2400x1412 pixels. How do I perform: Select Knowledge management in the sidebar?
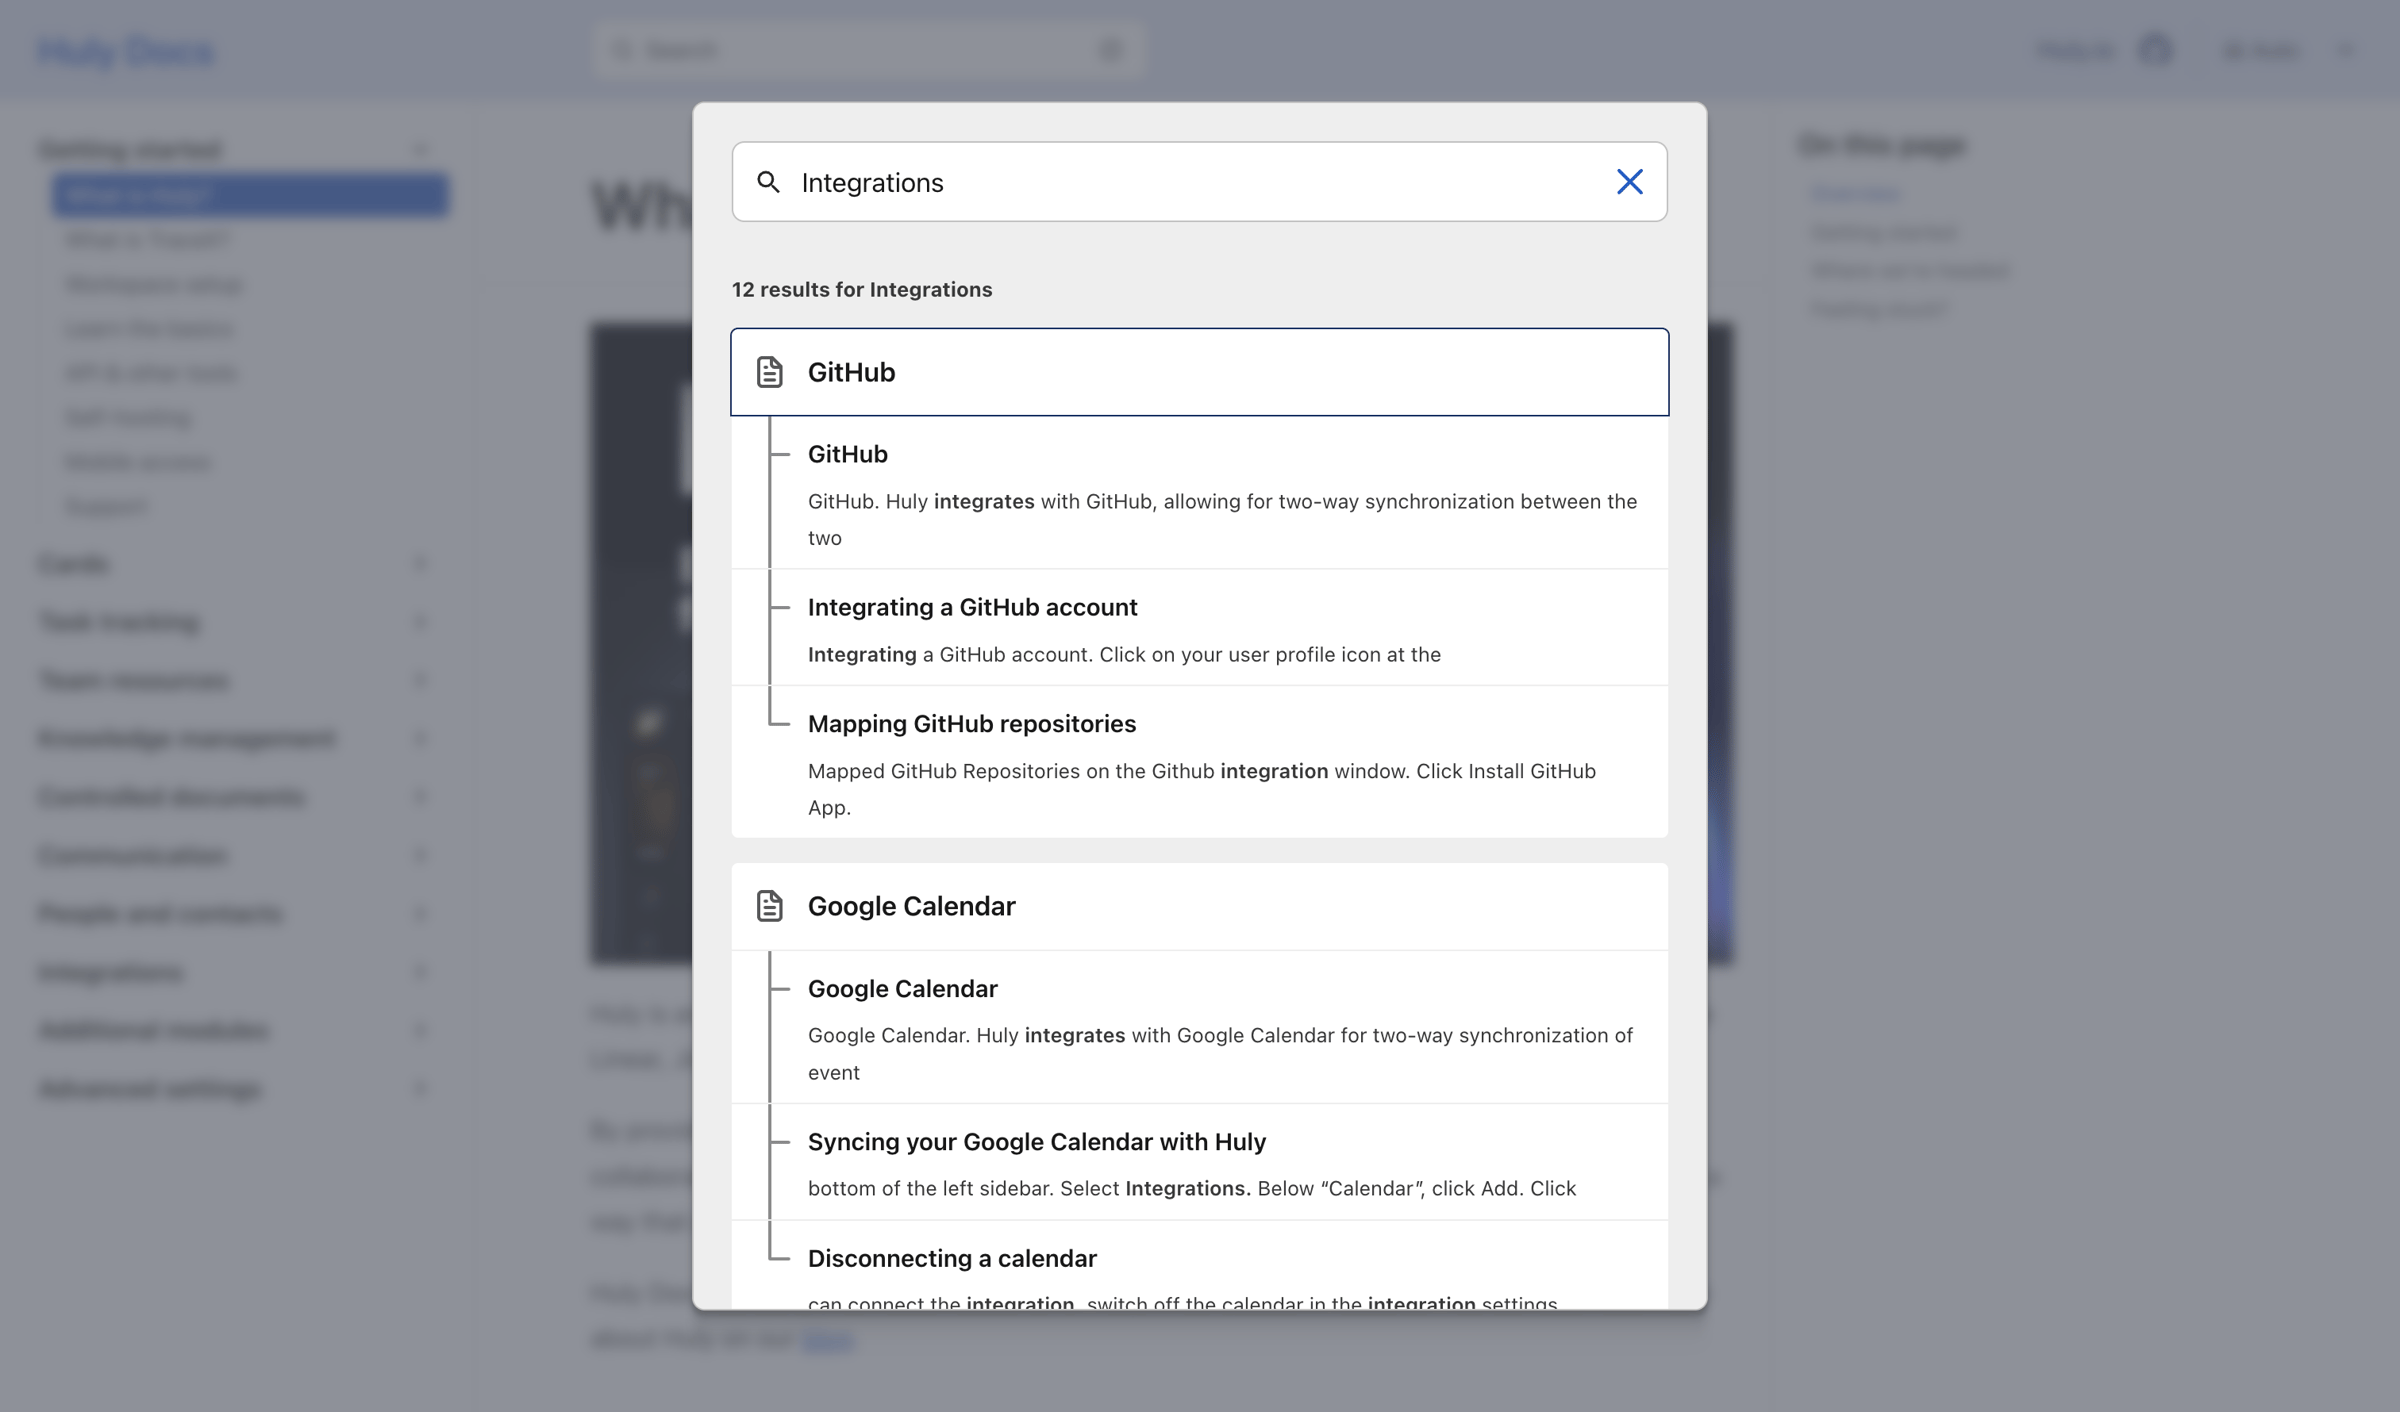[x=186, y=739]
